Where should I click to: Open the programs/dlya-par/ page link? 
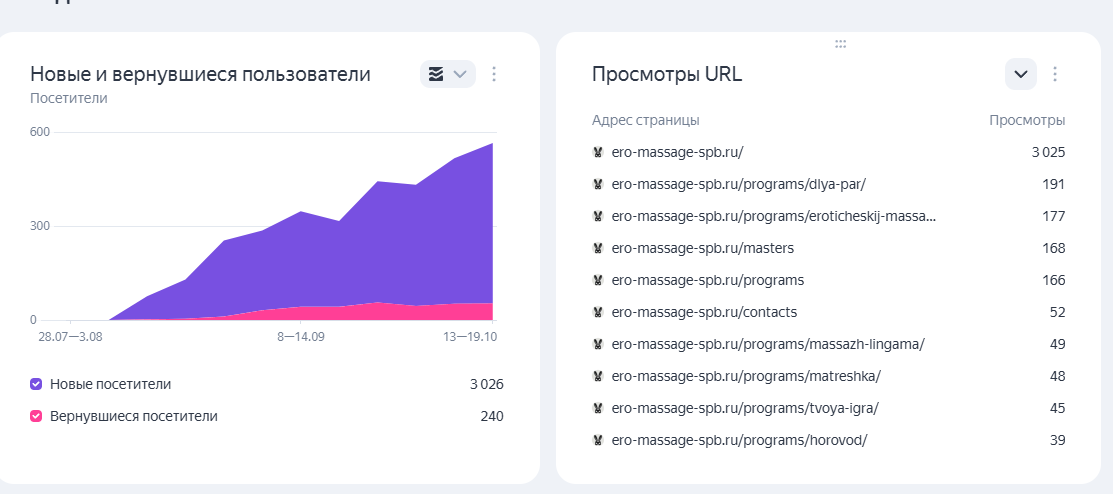[x=738, y=184]
